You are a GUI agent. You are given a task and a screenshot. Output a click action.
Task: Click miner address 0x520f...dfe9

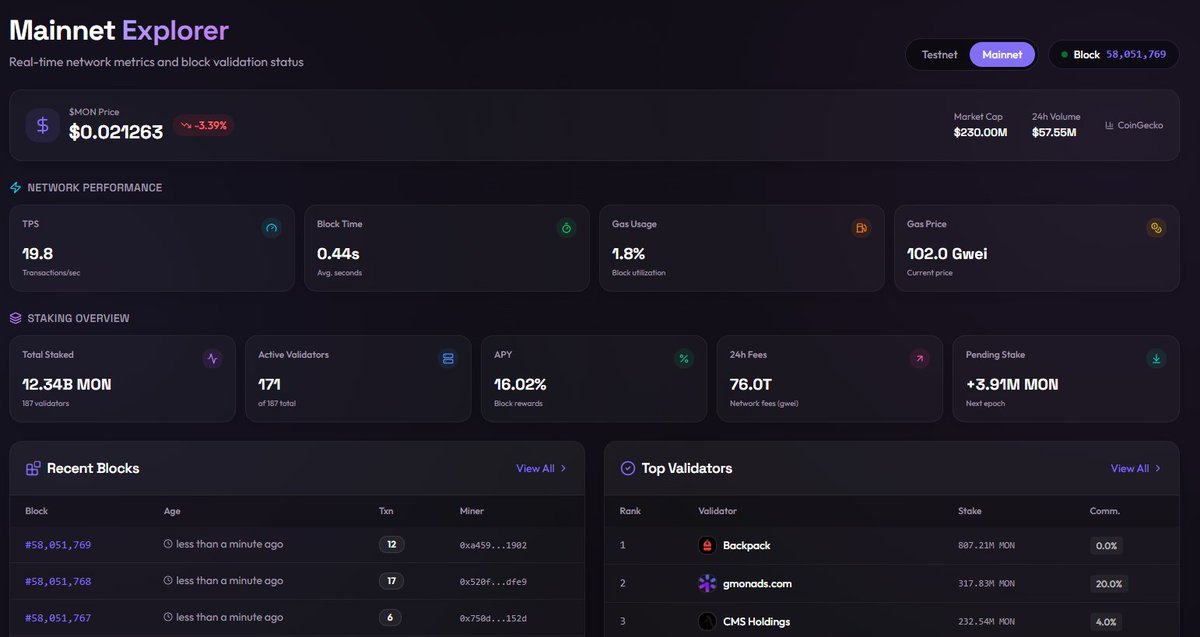pyautogui.click(x=493, y=581)
